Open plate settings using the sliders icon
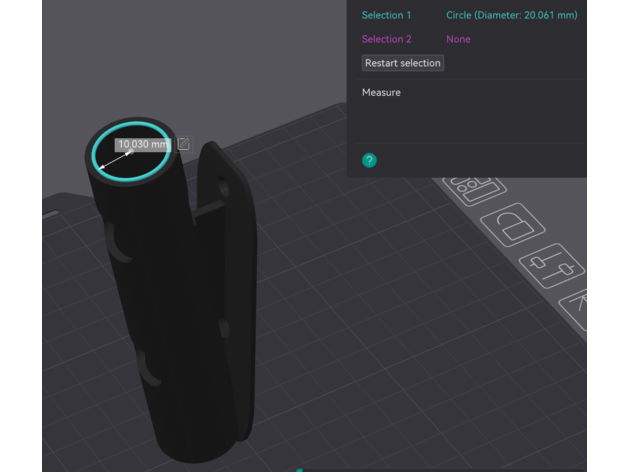The height and width of the screenshot is (472, 628). (551, 267)
